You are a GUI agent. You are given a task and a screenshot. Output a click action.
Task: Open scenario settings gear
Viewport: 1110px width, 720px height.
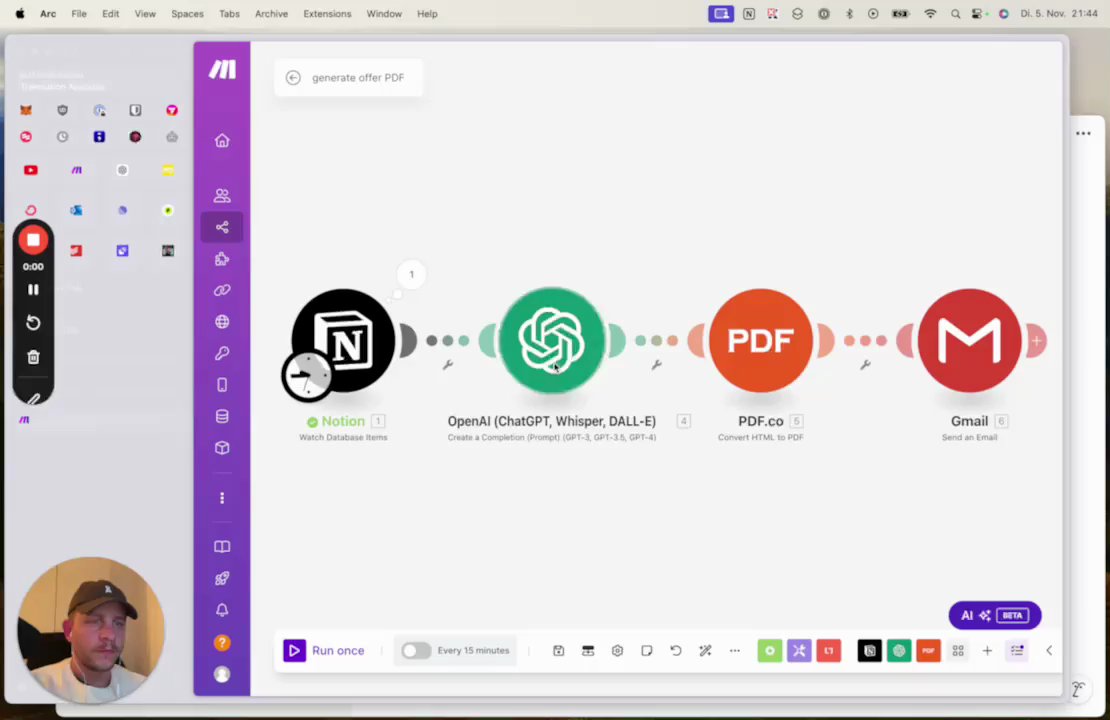pos(617,651)
